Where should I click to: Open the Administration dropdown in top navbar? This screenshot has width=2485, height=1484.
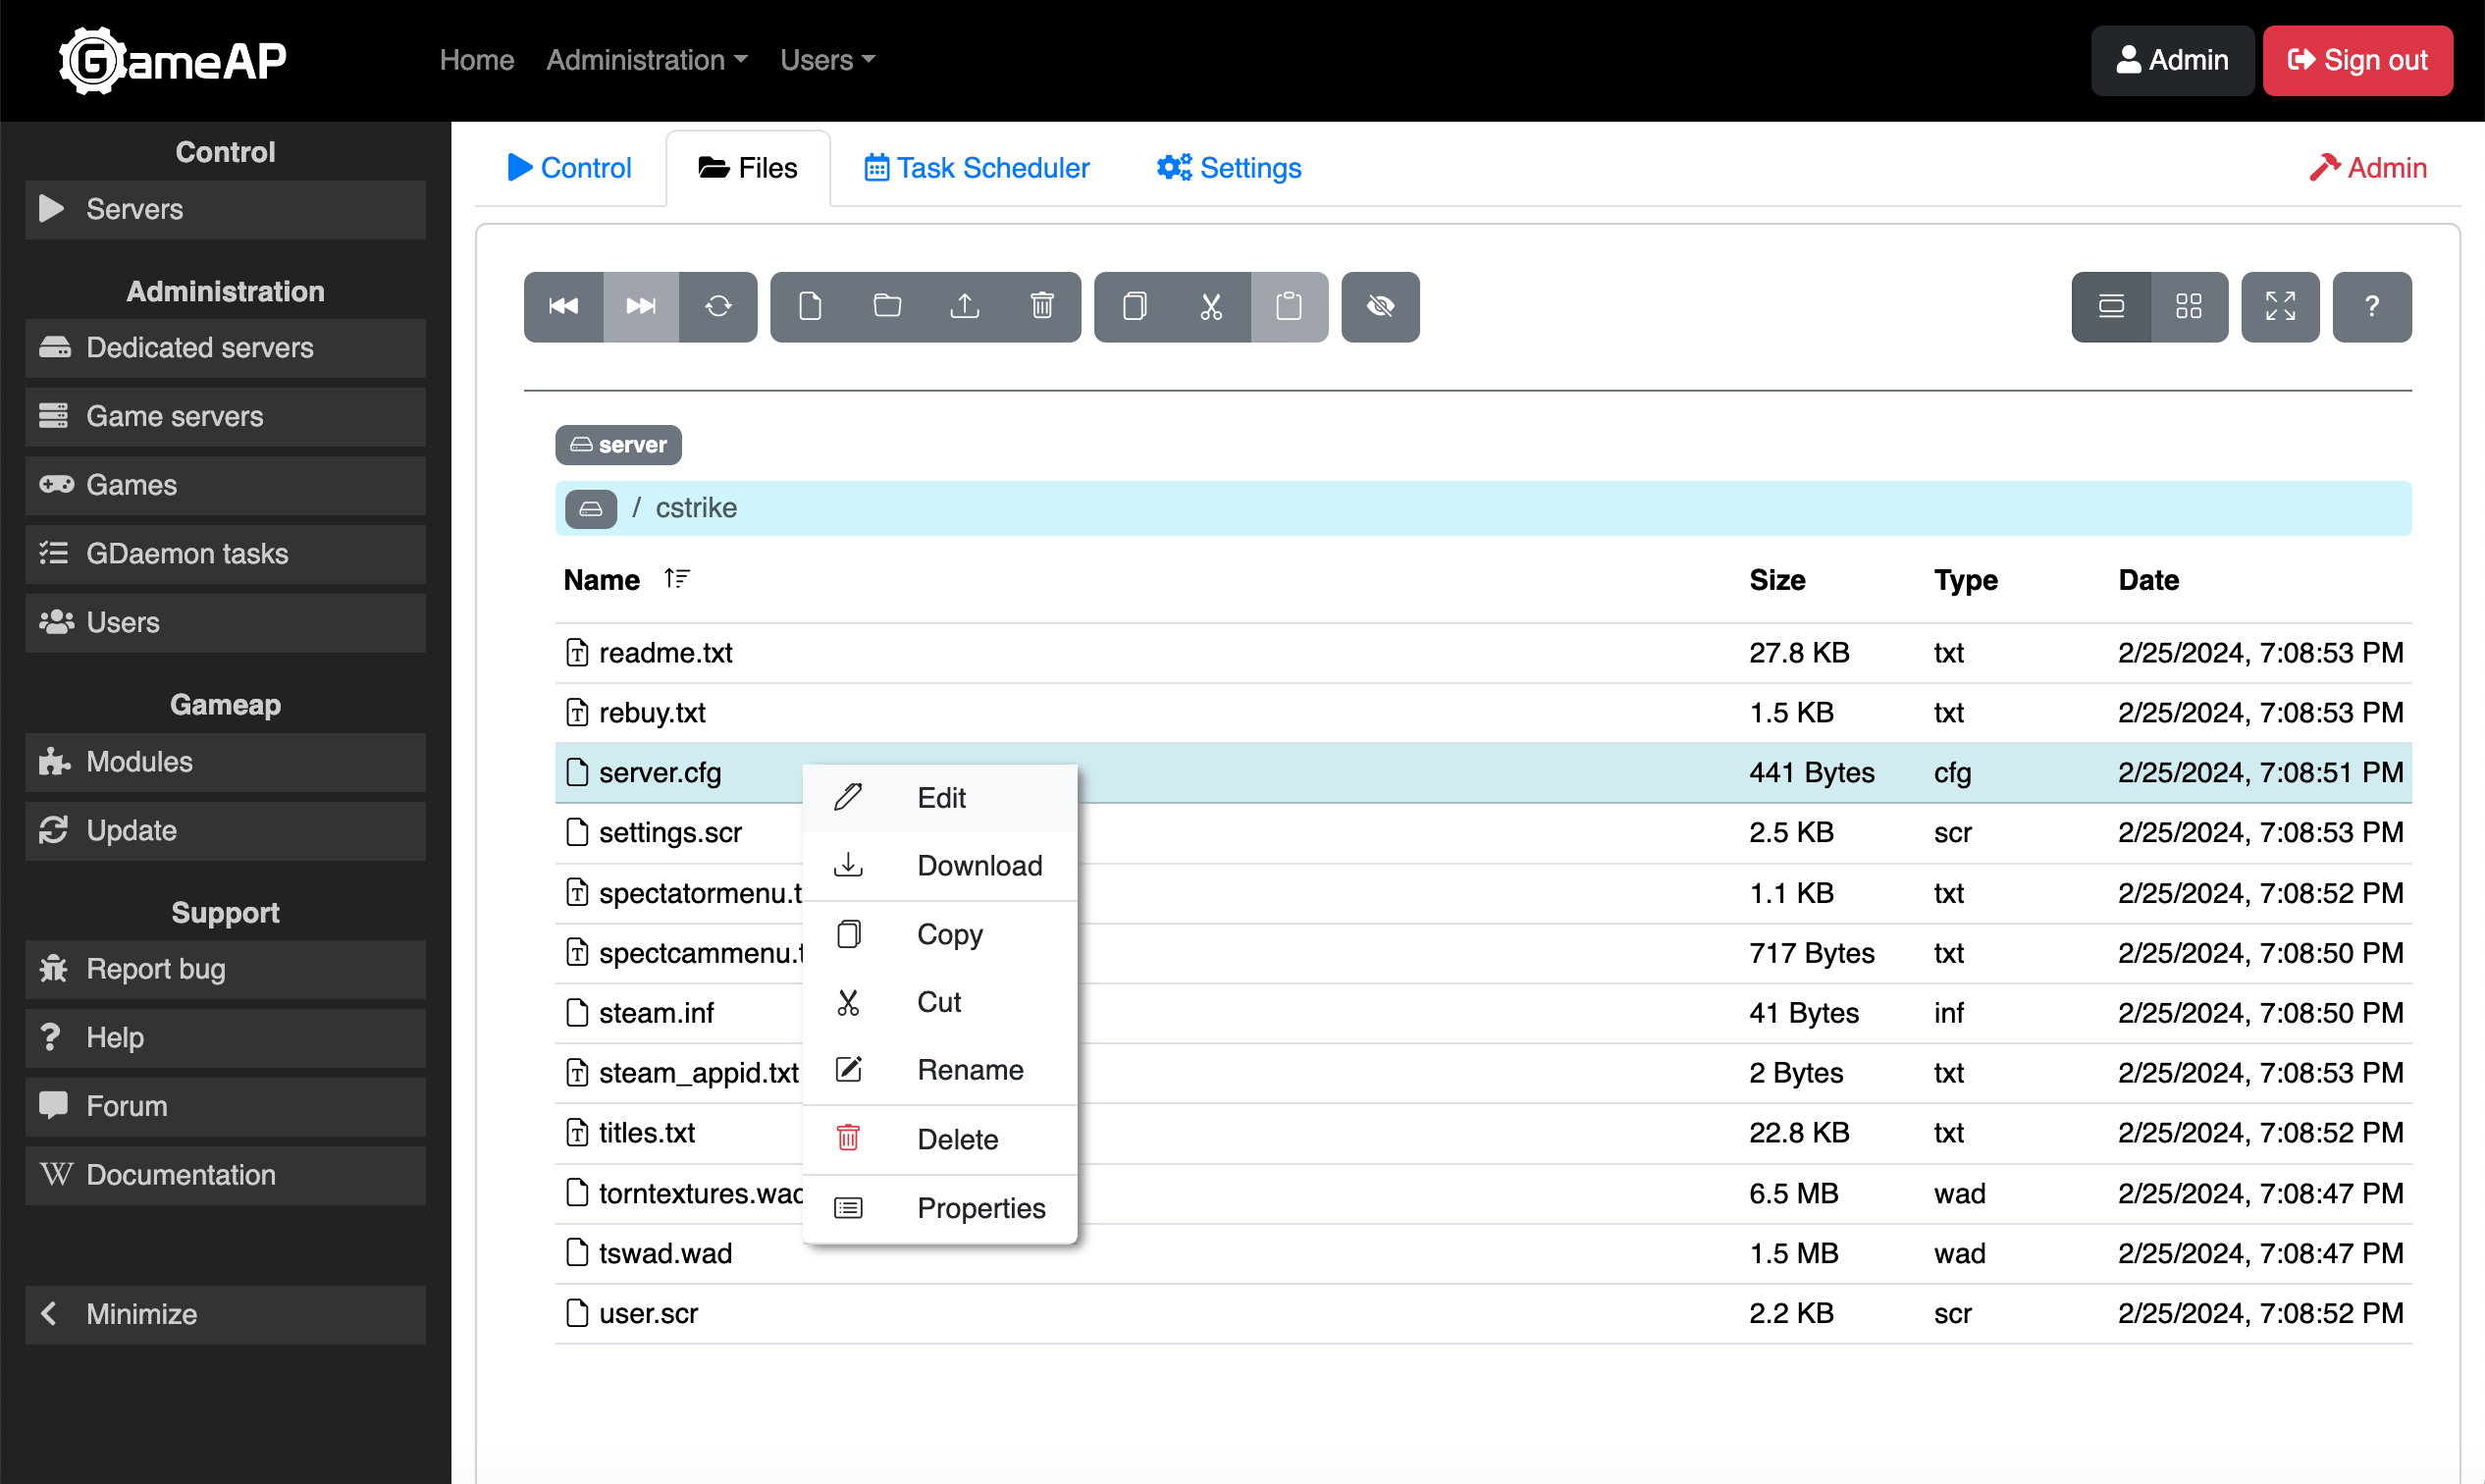click(x=646, y=60)
